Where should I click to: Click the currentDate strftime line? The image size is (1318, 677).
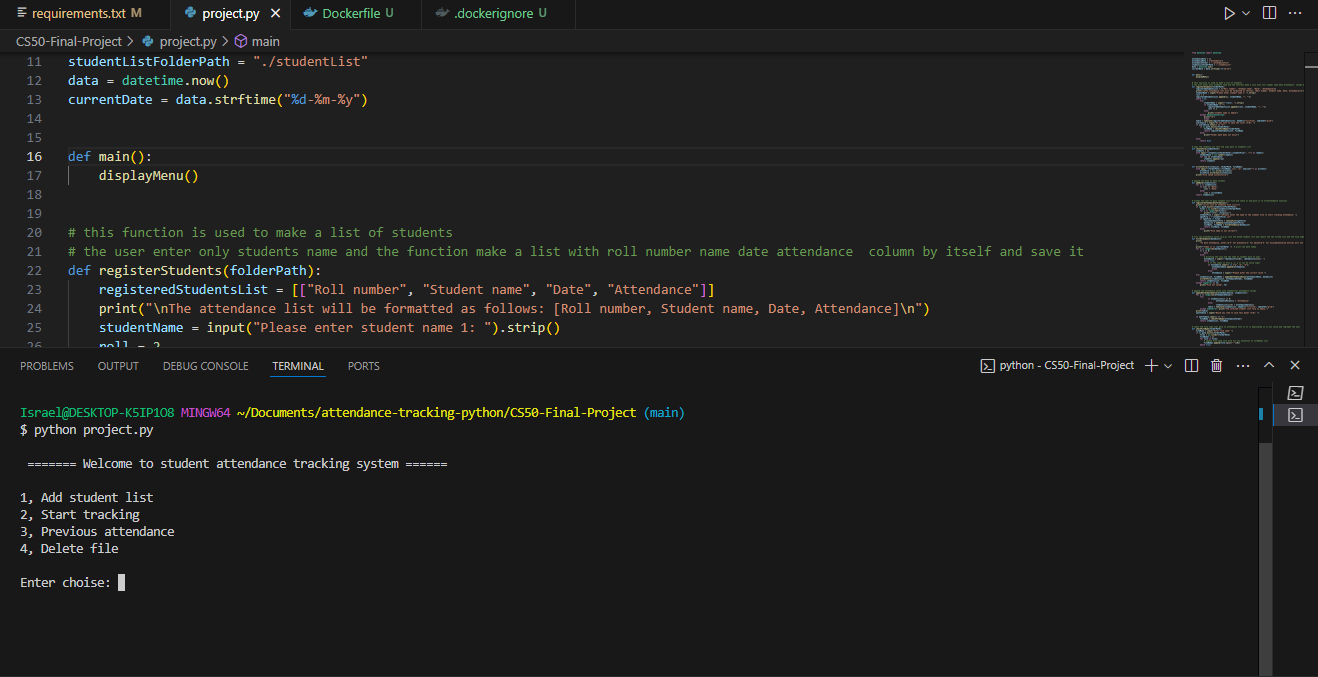click(x=218, y=100)
